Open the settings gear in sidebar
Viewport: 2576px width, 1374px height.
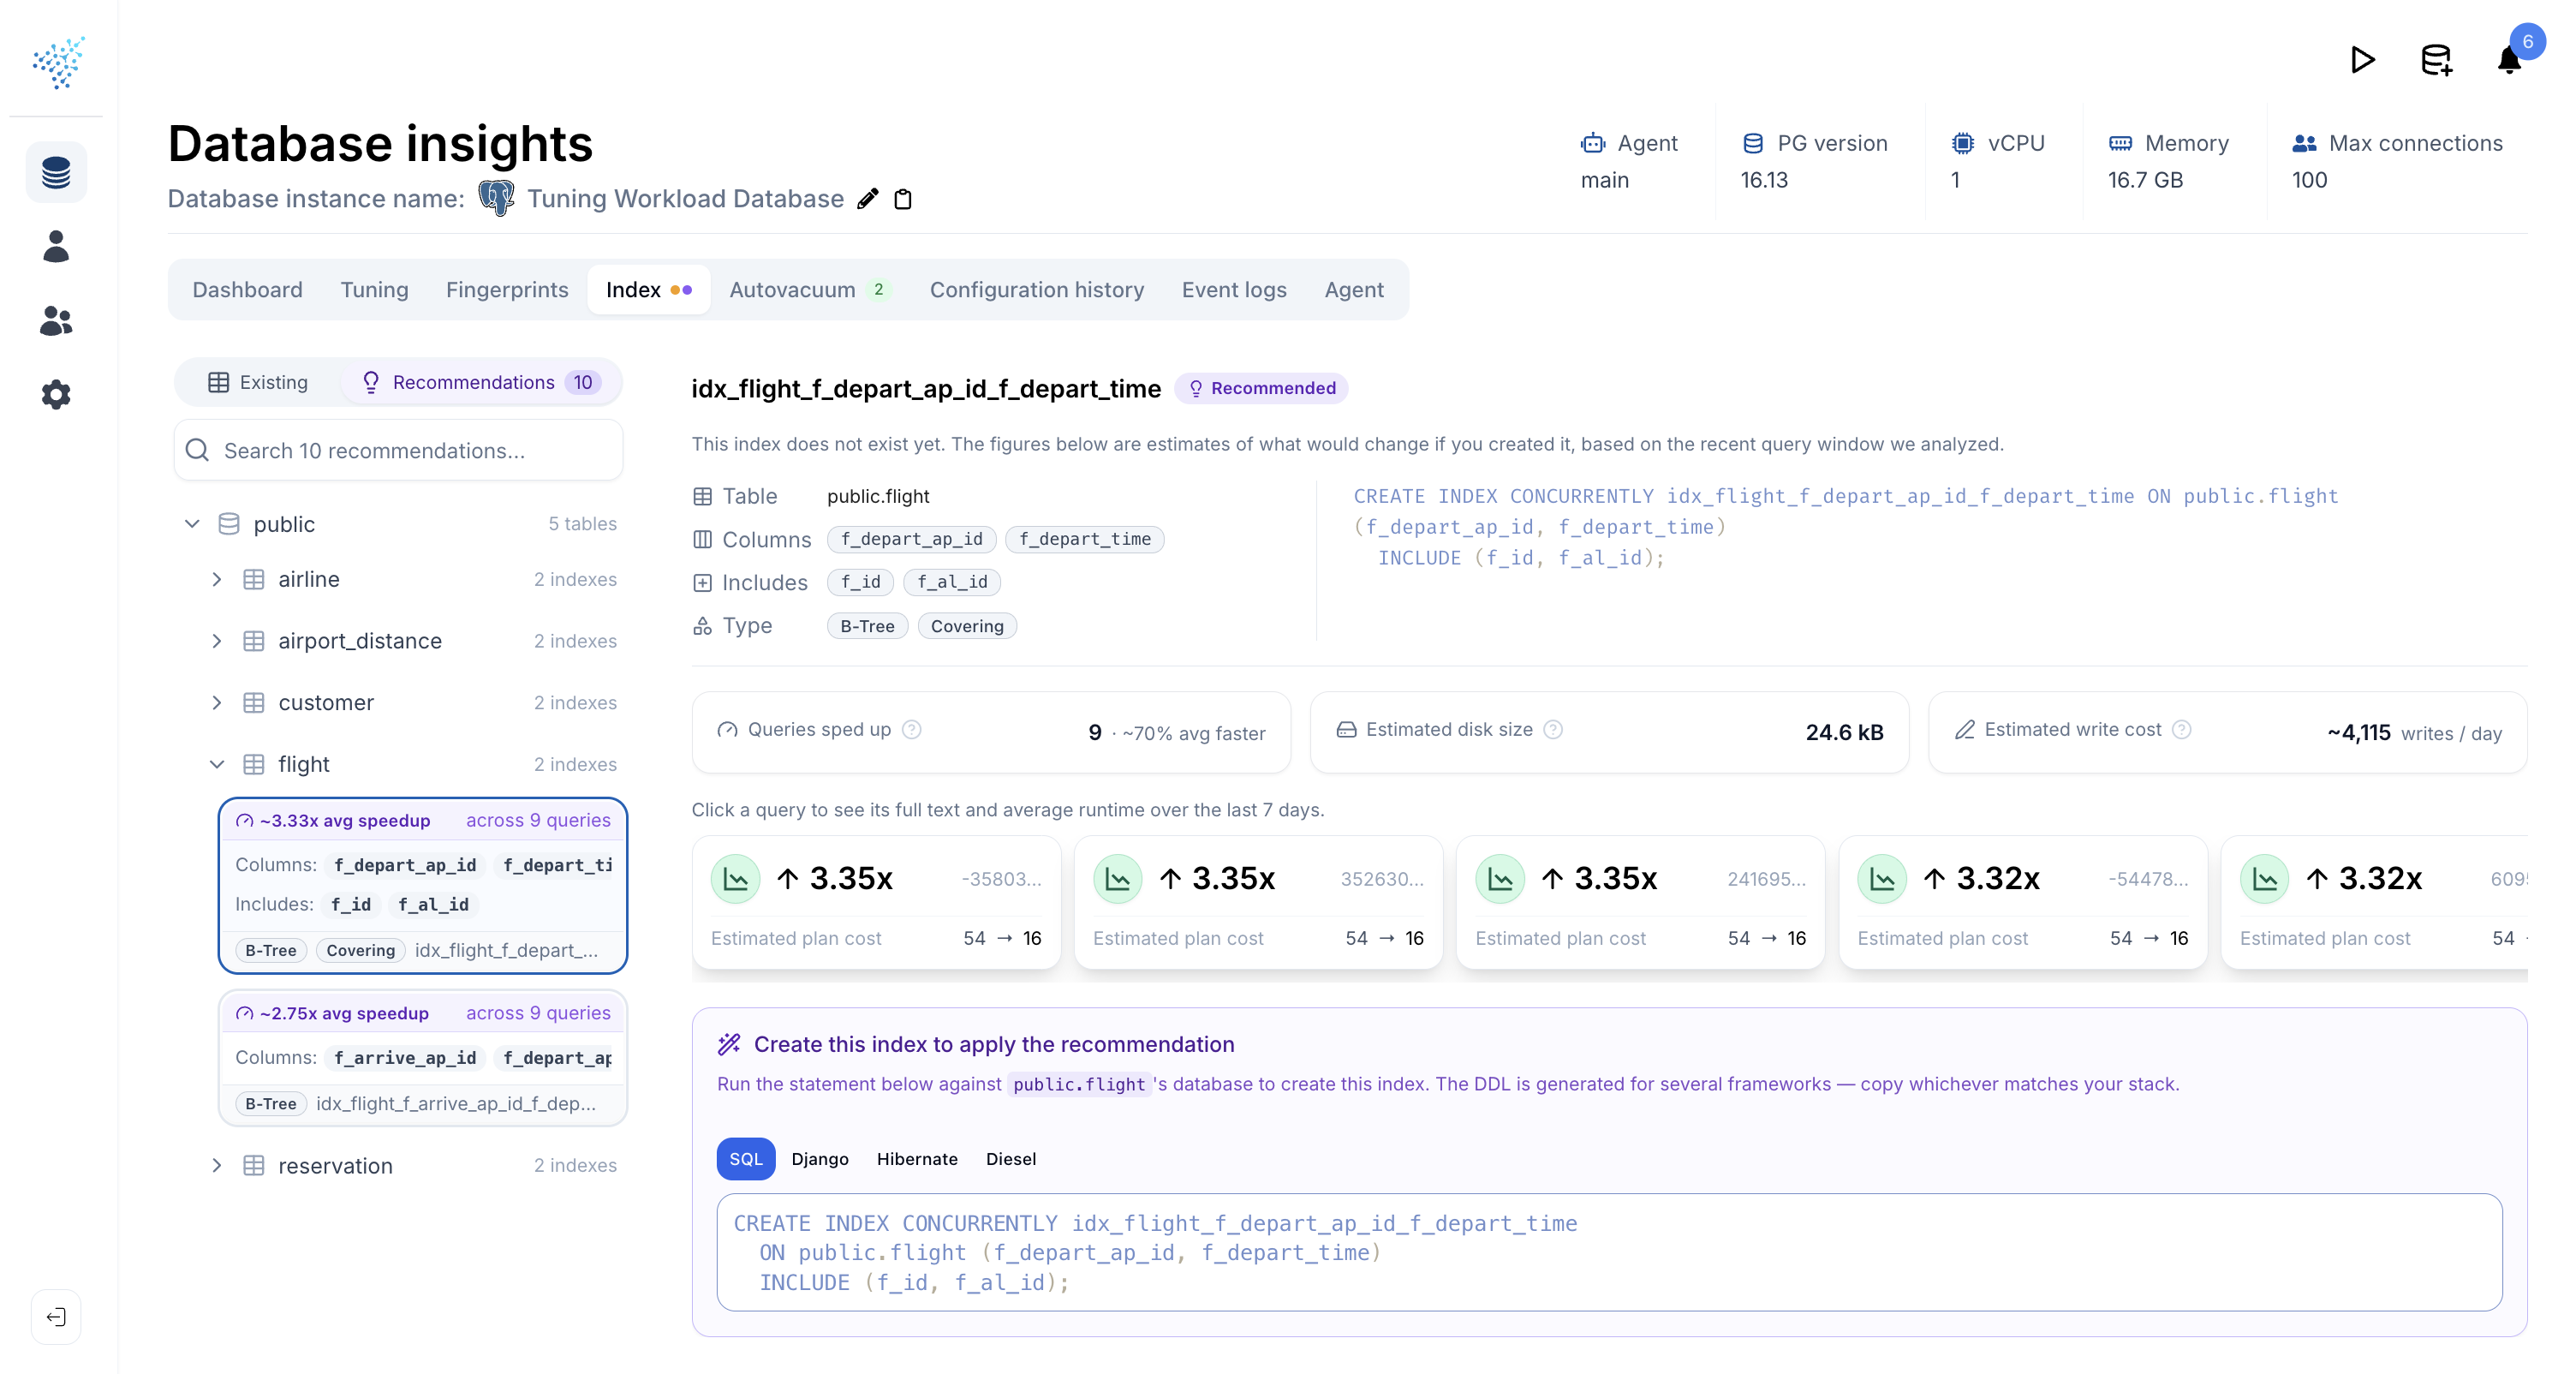click(56, 394)
